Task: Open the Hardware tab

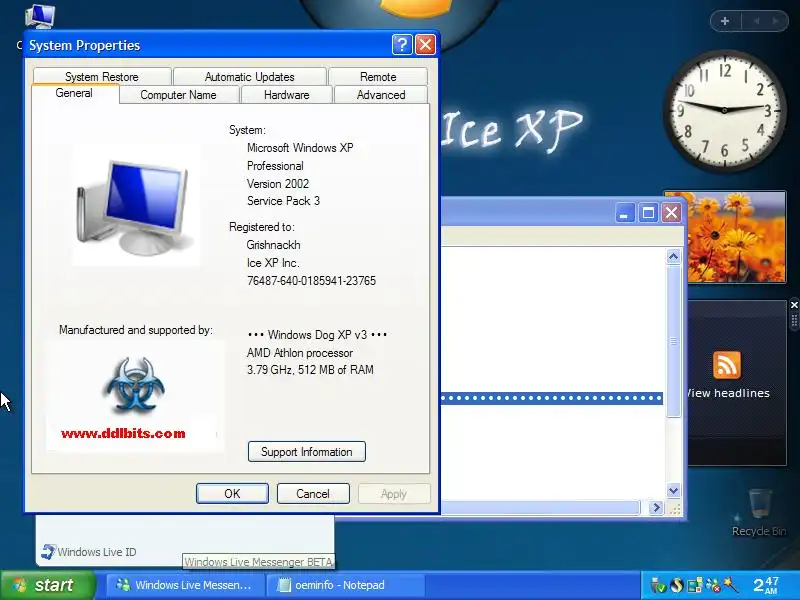Action: point(286,95)
